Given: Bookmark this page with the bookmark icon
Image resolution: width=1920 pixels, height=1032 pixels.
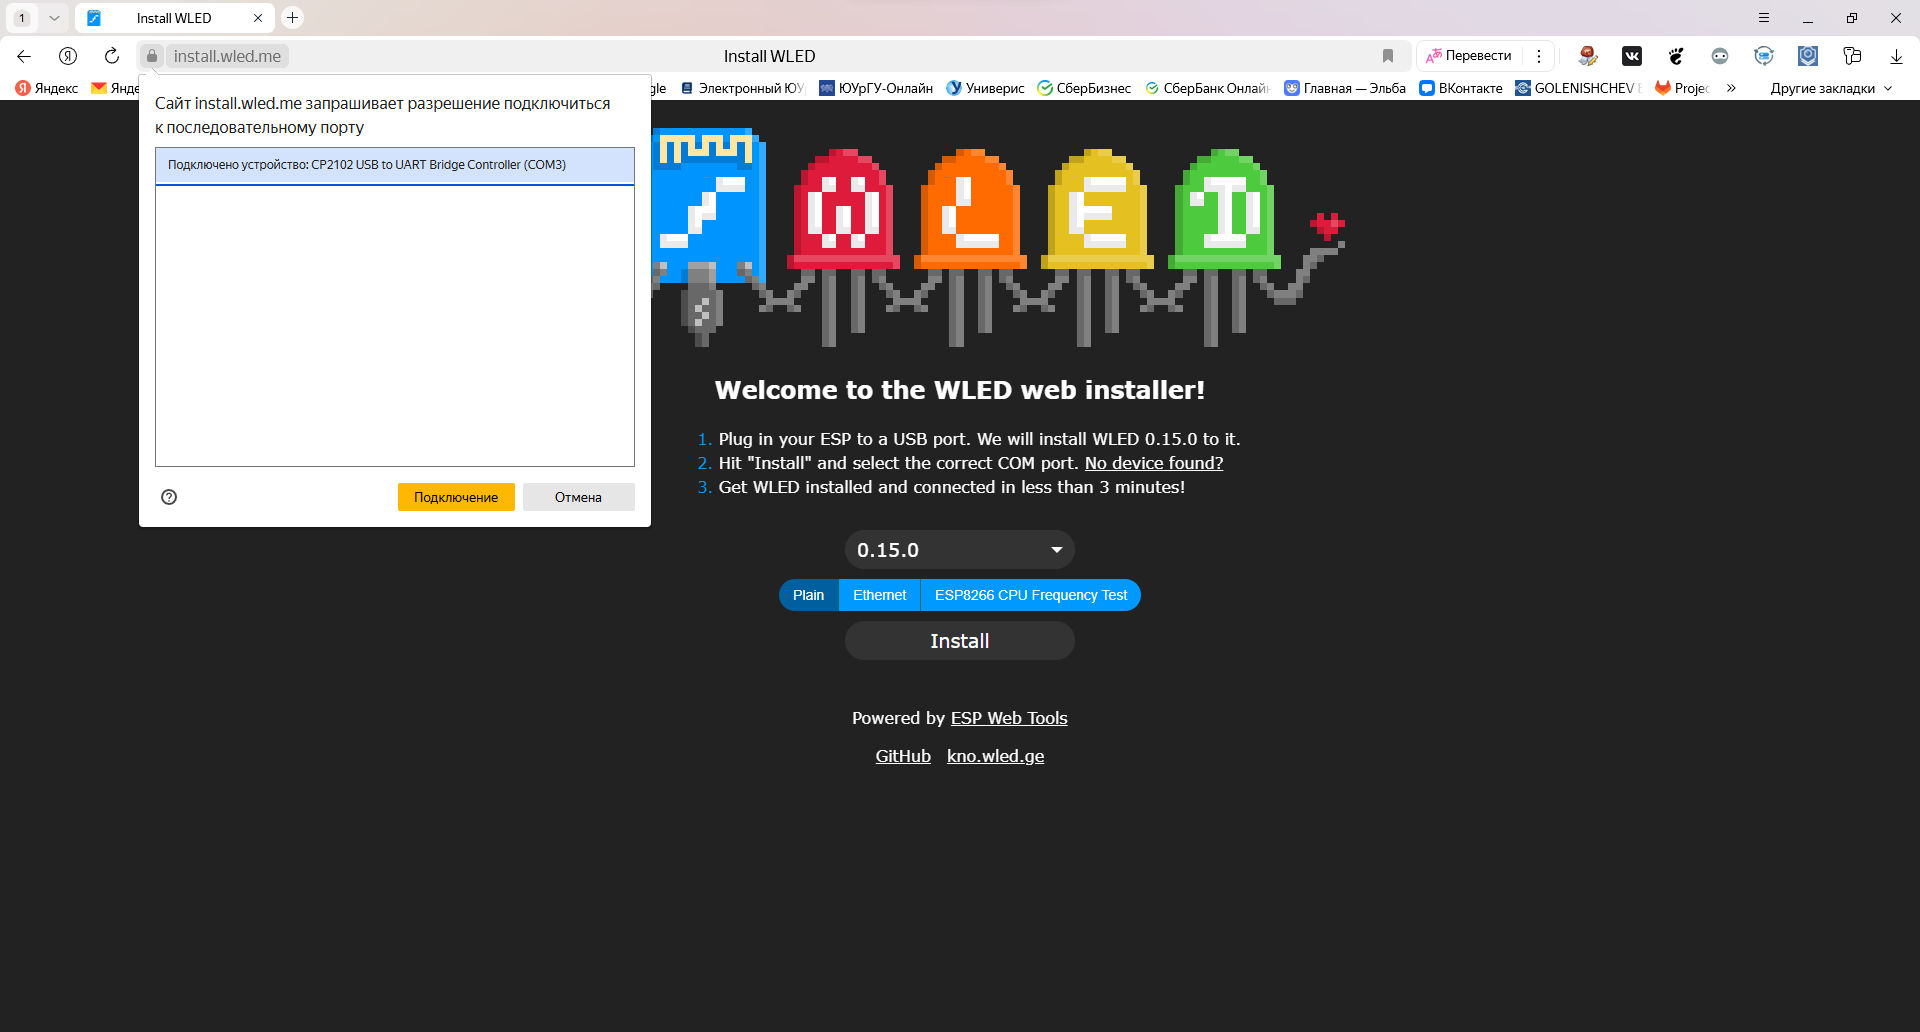Looking at the screenshot, I should click(x=1388, y=56).
